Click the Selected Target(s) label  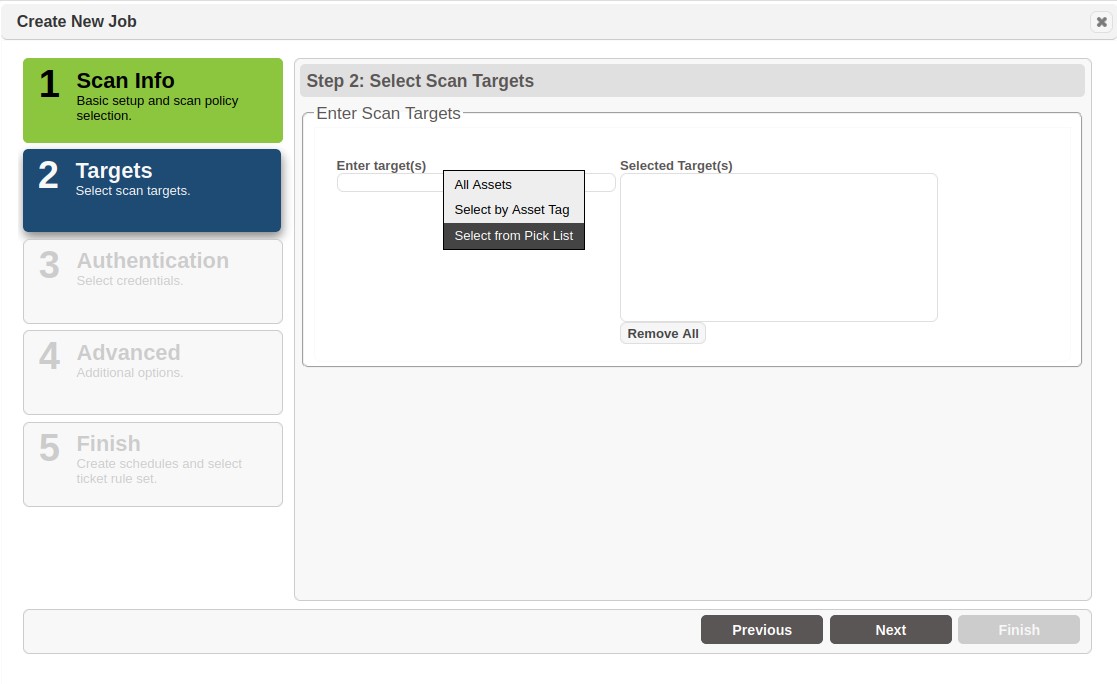(676, 166)
